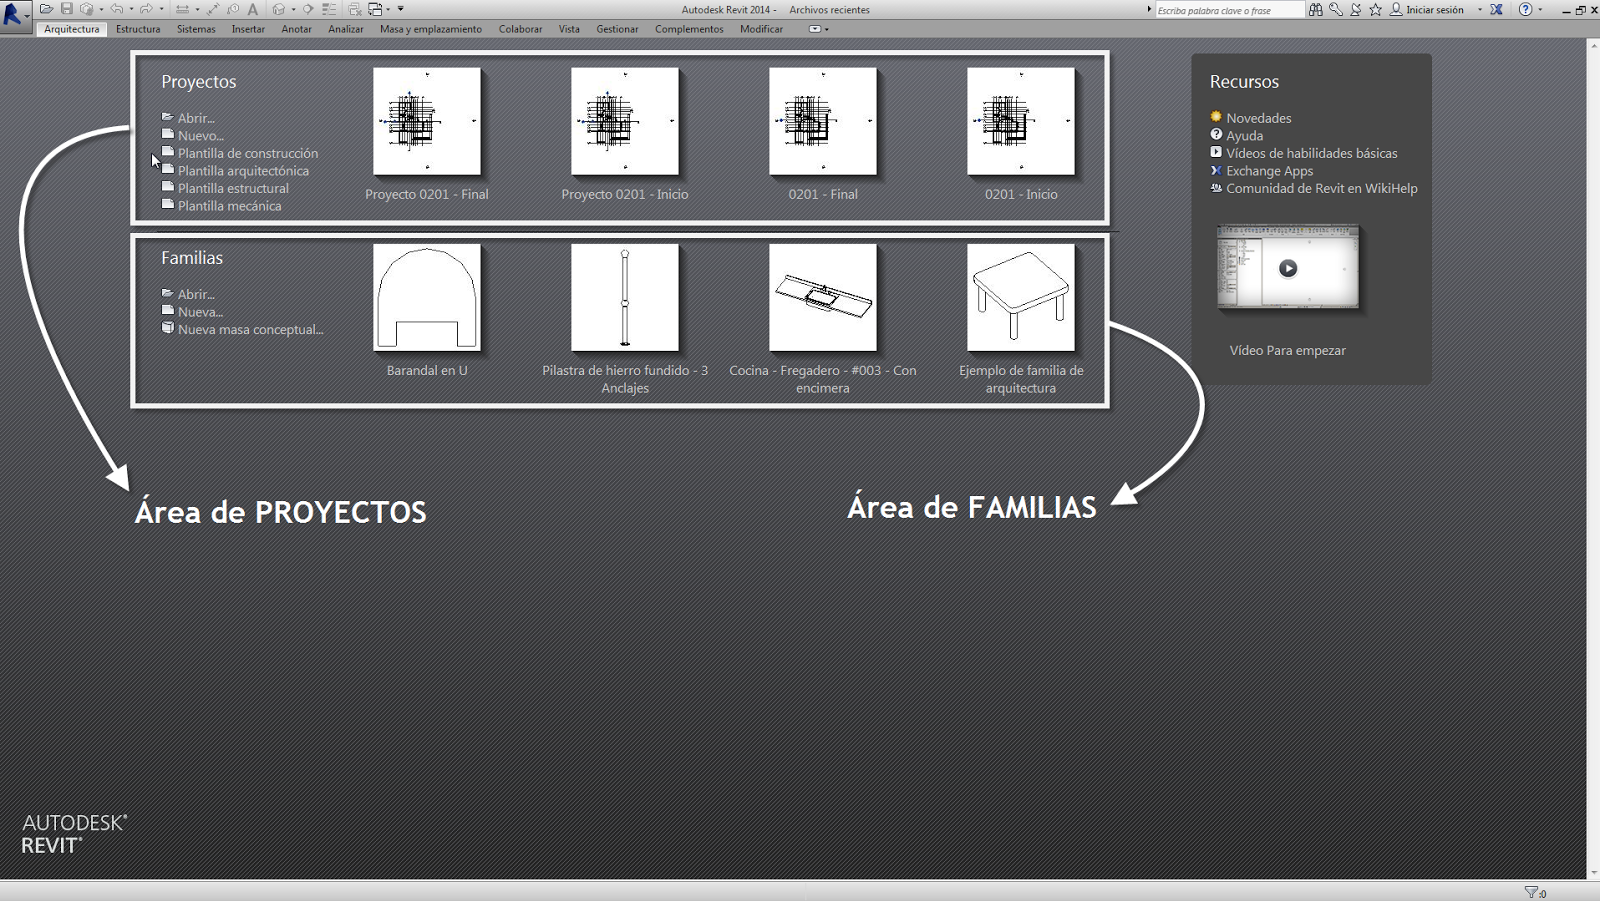
Task: Open the Help dropdown arrow
Action: coord(1540,9)
